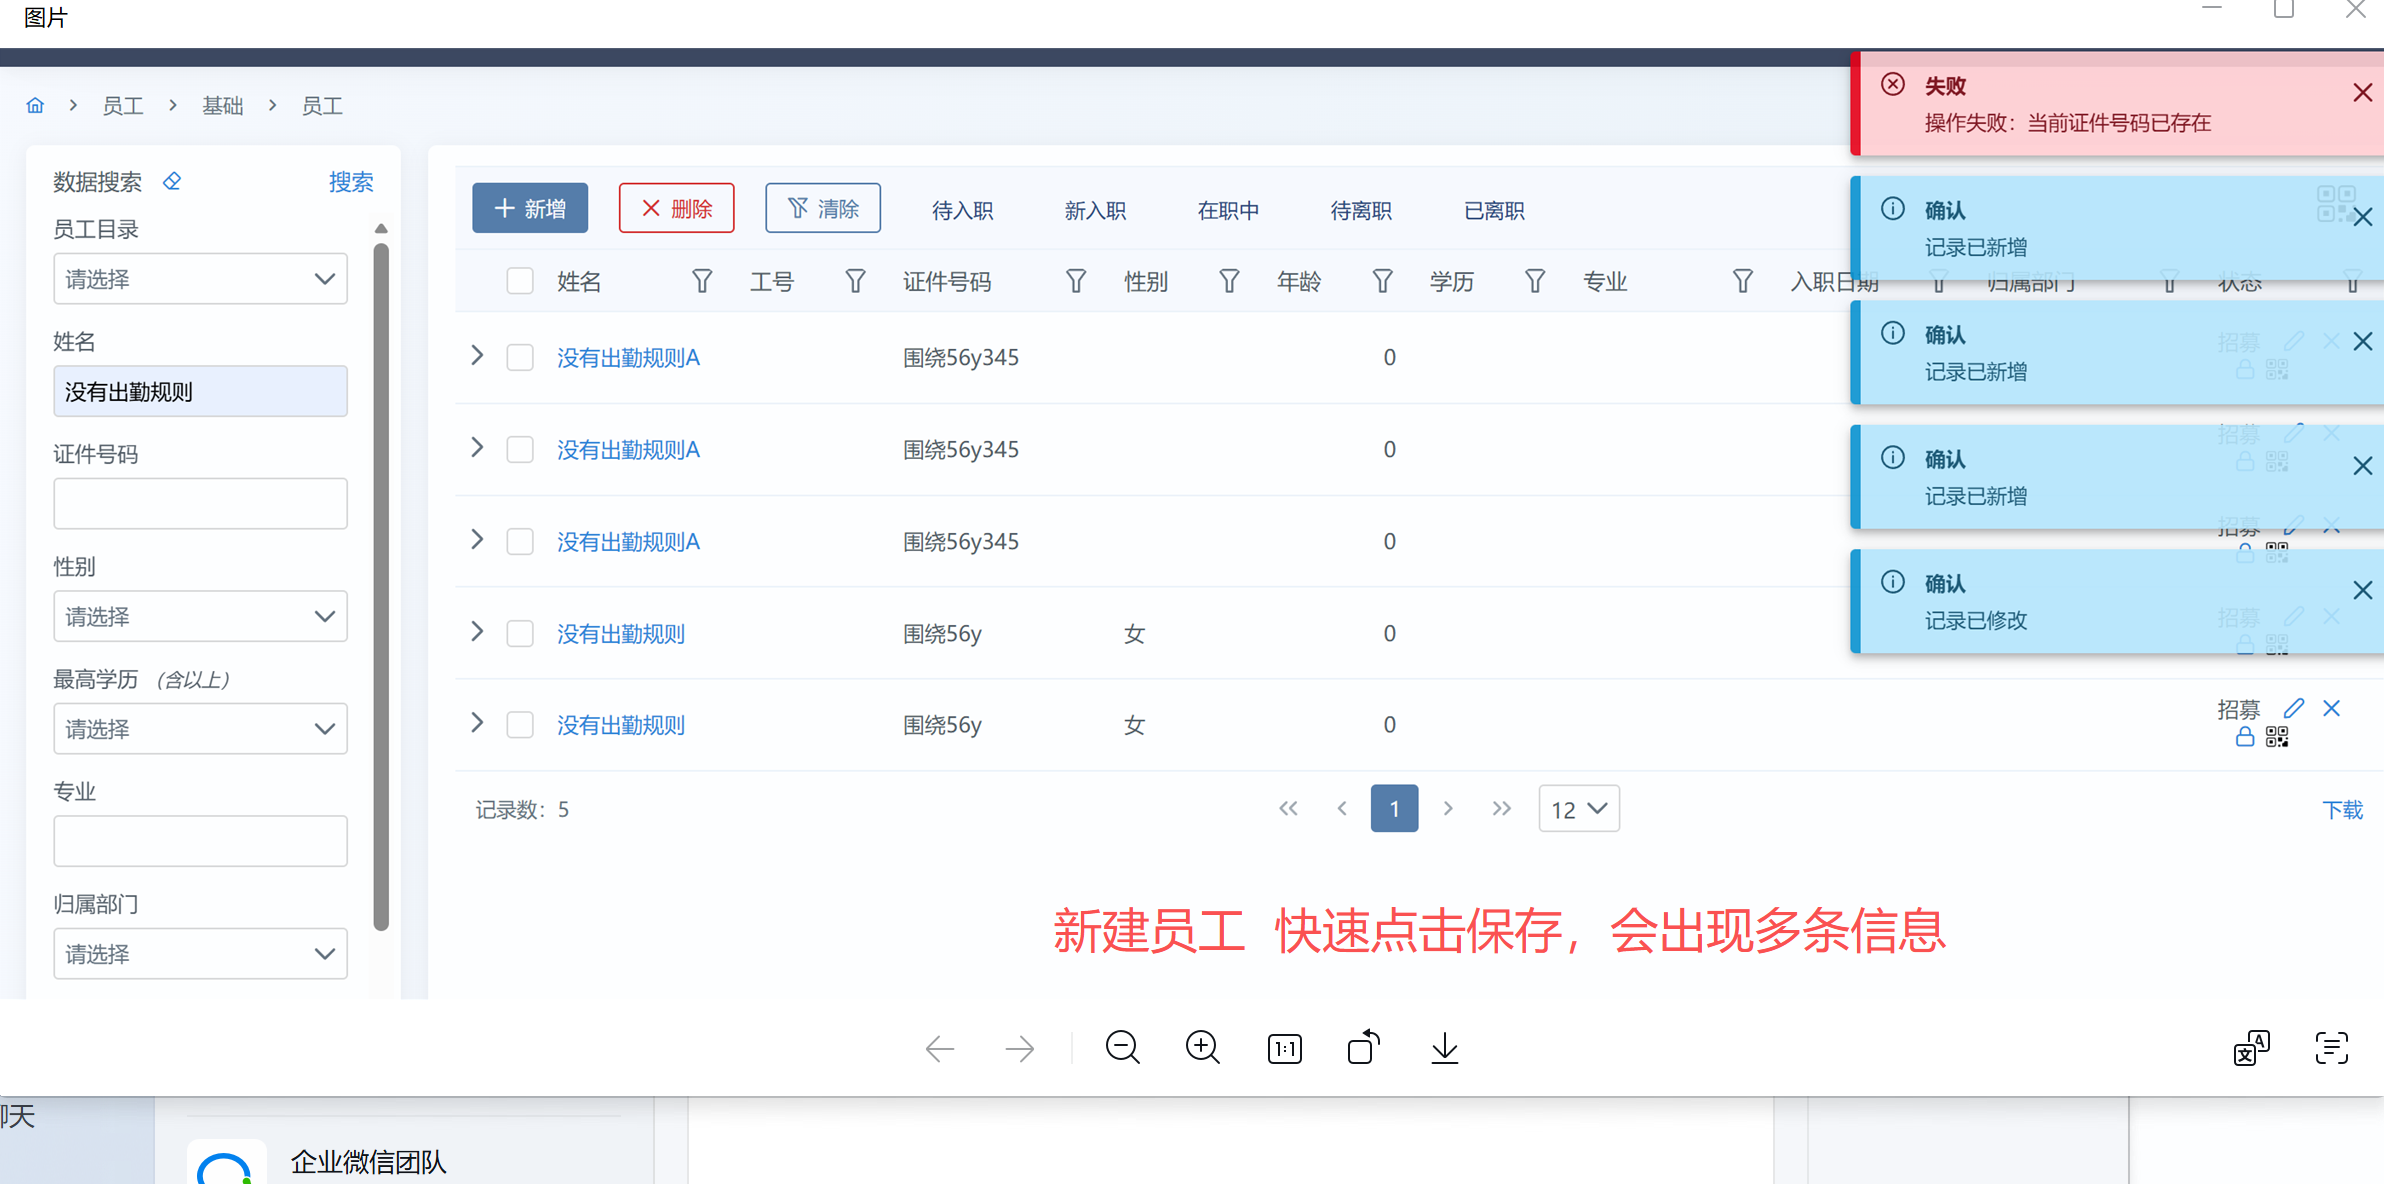
Task: Click the translate image icon
Action: 2251,1048
